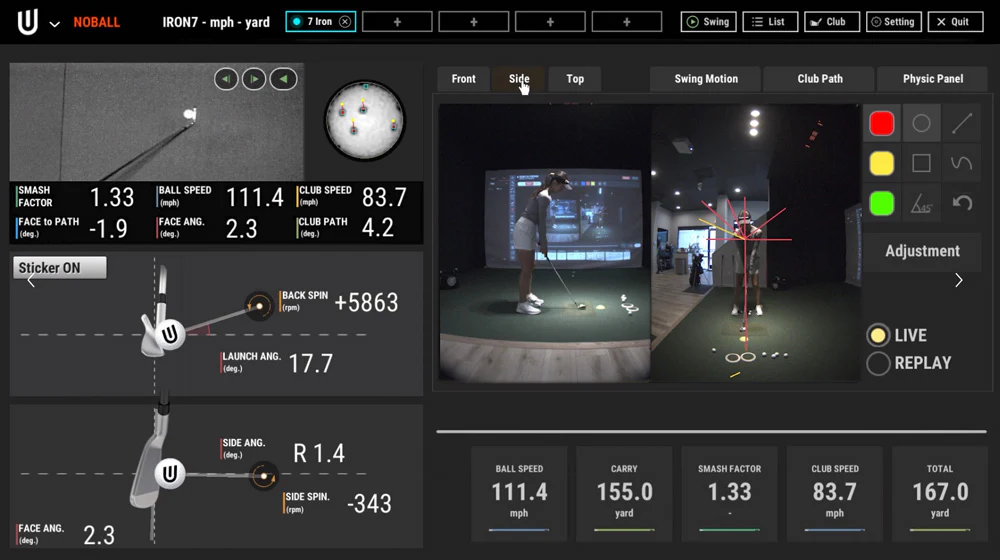The width and height of the screenshot is (1000, 560).
Task: Click the CLUB PATH 4.2 value
Action: pos(378,228)
